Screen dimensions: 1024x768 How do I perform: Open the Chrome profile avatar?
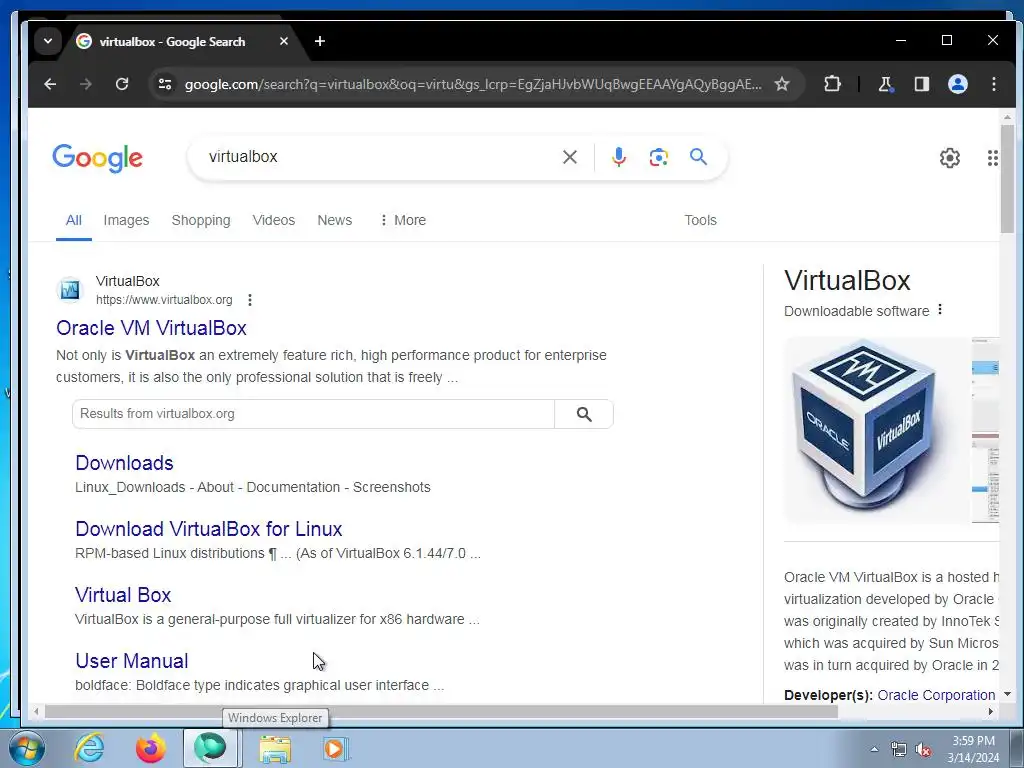957,84
